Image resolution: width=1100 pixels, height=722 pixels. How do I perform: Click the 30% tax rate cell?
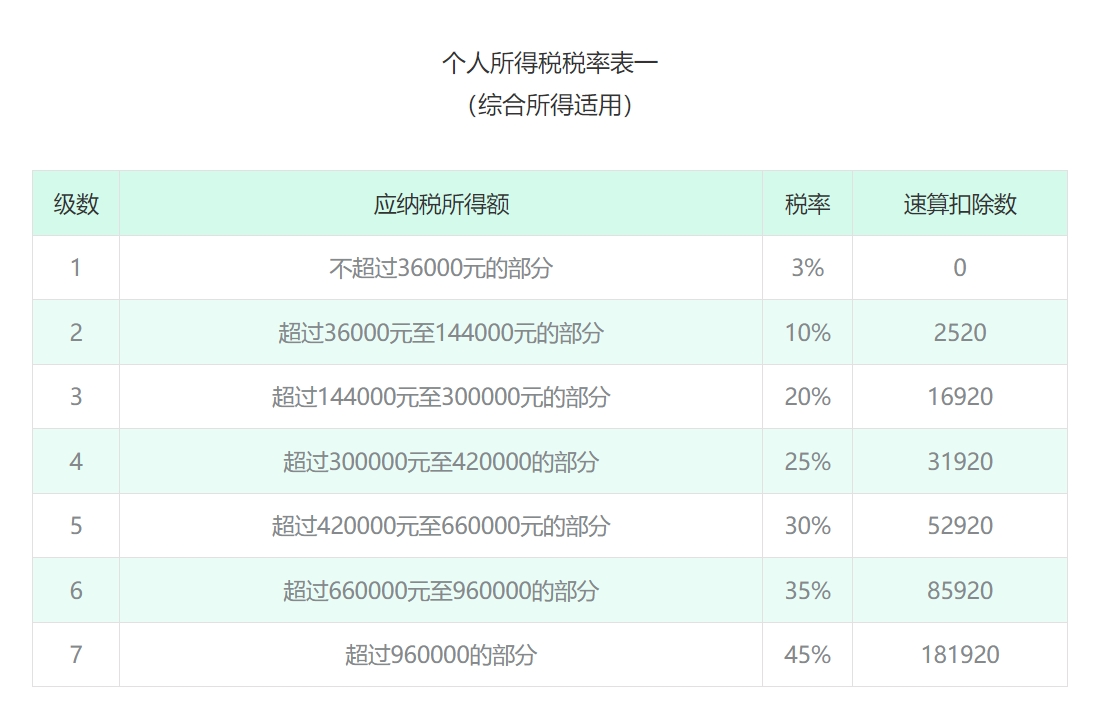[807, 526]
